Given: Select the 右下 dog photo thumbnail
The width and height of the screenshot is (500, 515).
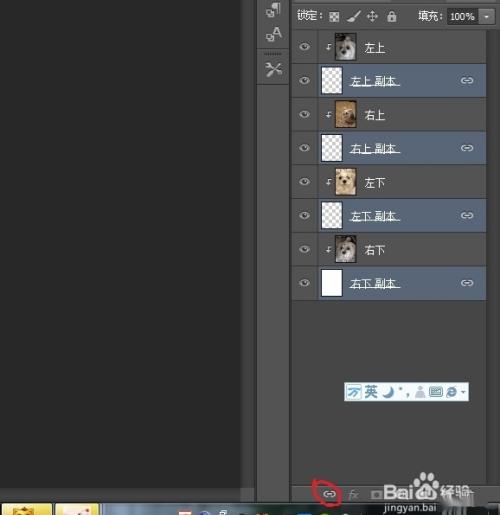Looking at the screenshot, I should [x=346, y=249].
